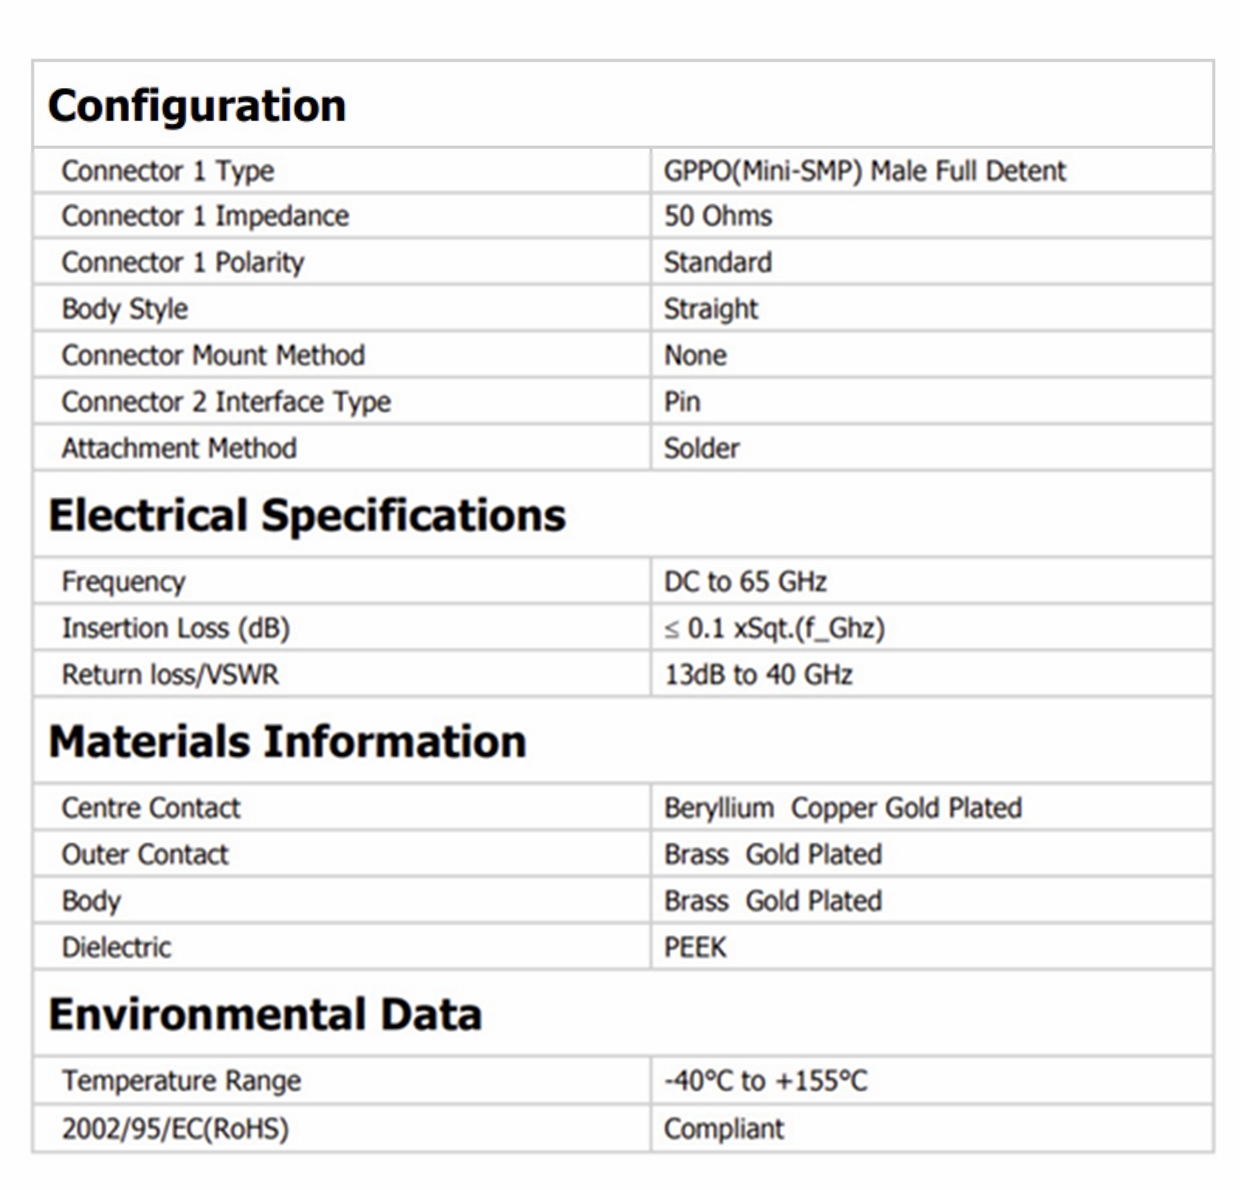1240x1190 pixels.
Task: Click the GPPO(Mini-SMP) Male Full Detent value
Action: tap(865, 171)
